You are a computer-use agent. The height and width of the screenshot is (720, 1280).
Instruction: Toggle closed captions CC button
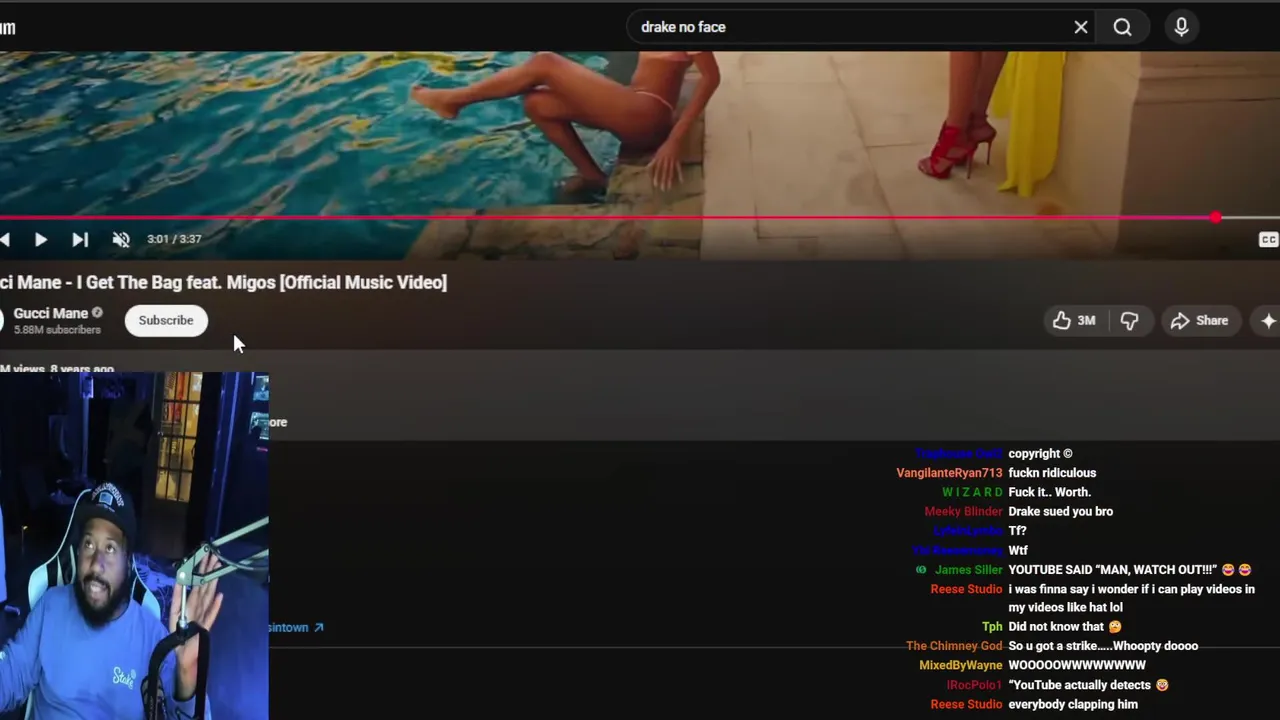[1268, 240]
